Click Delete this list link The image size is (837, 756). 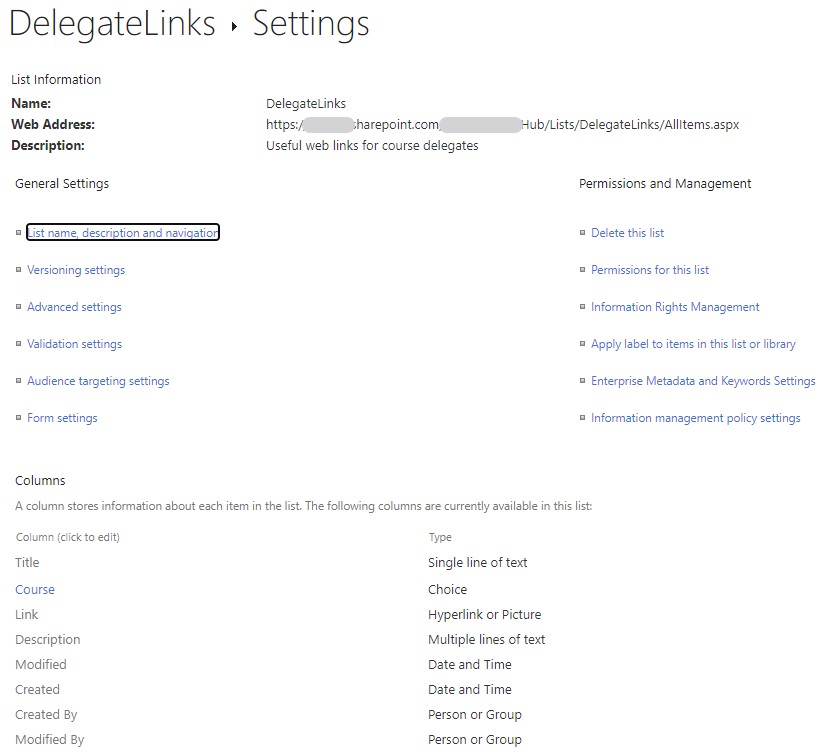pyautogui.click(x=627, y=233)
